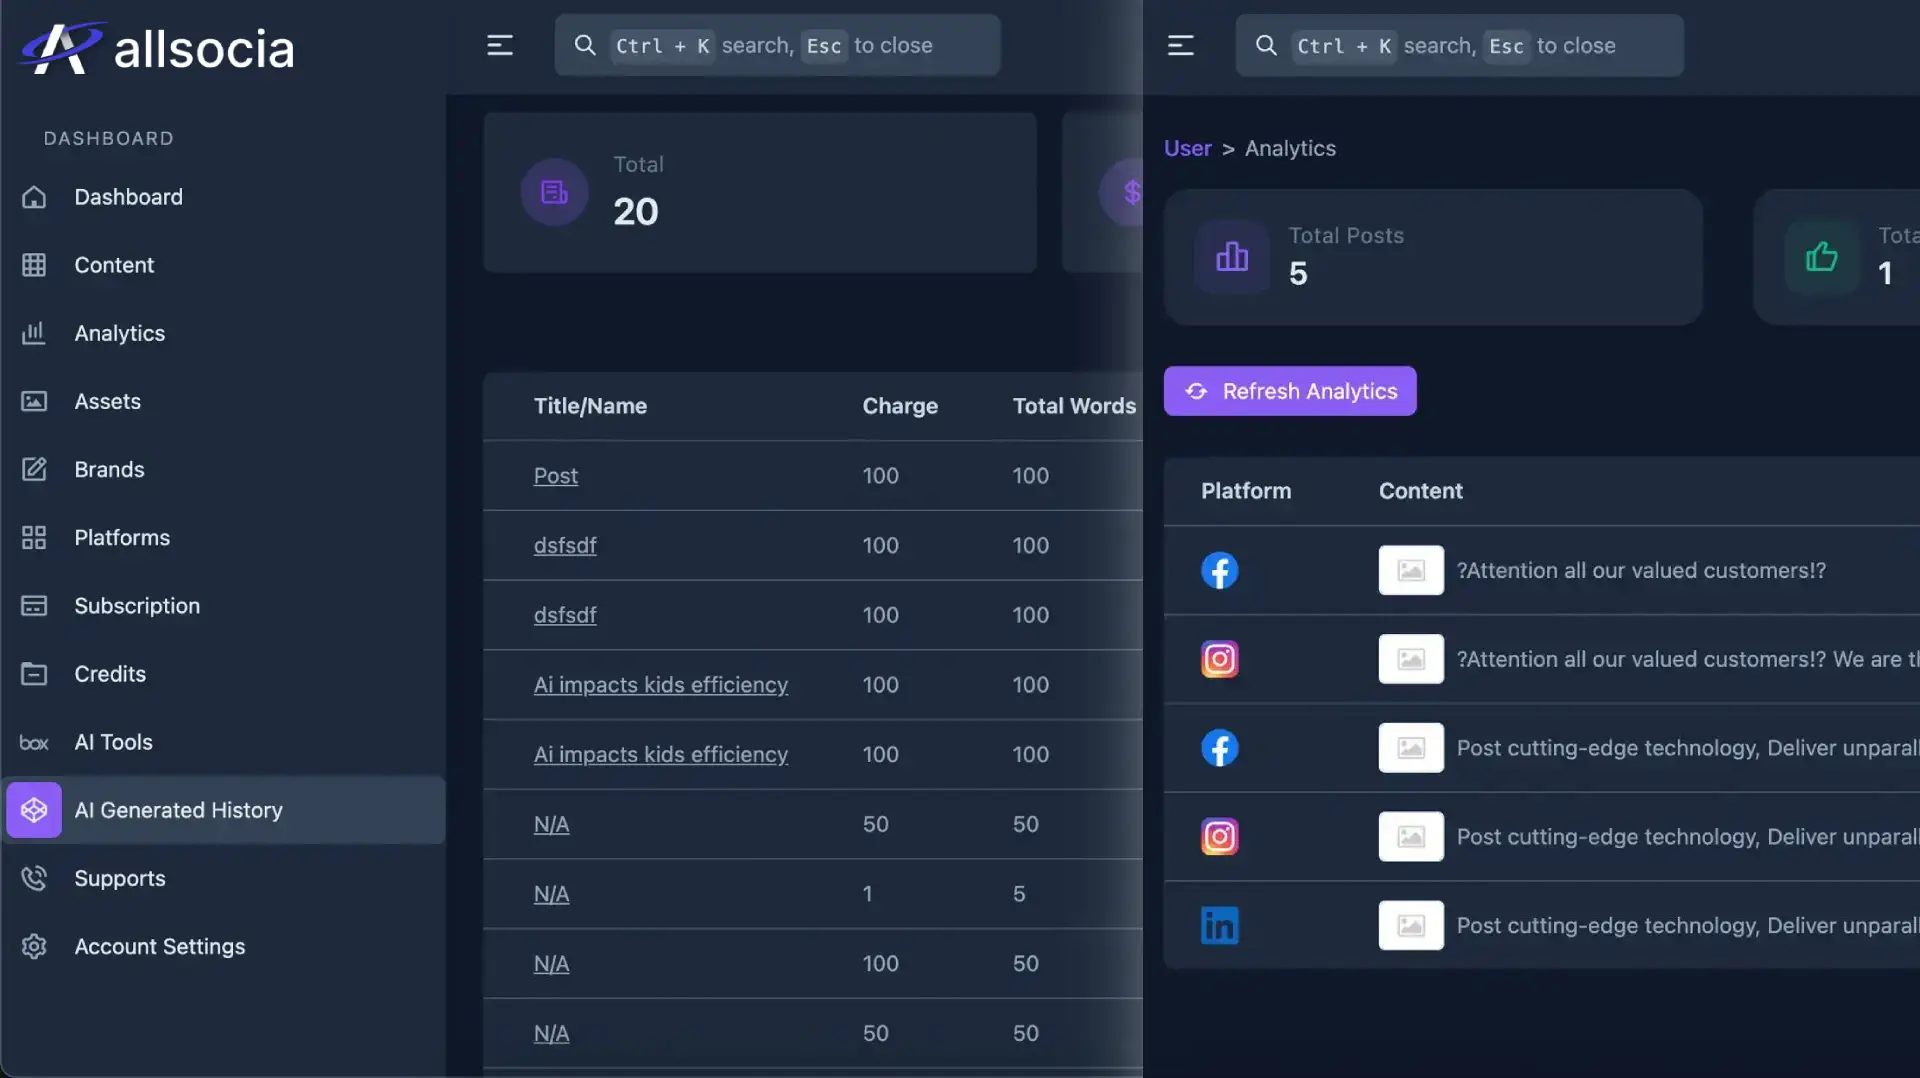Open the Subscription page

137,606
